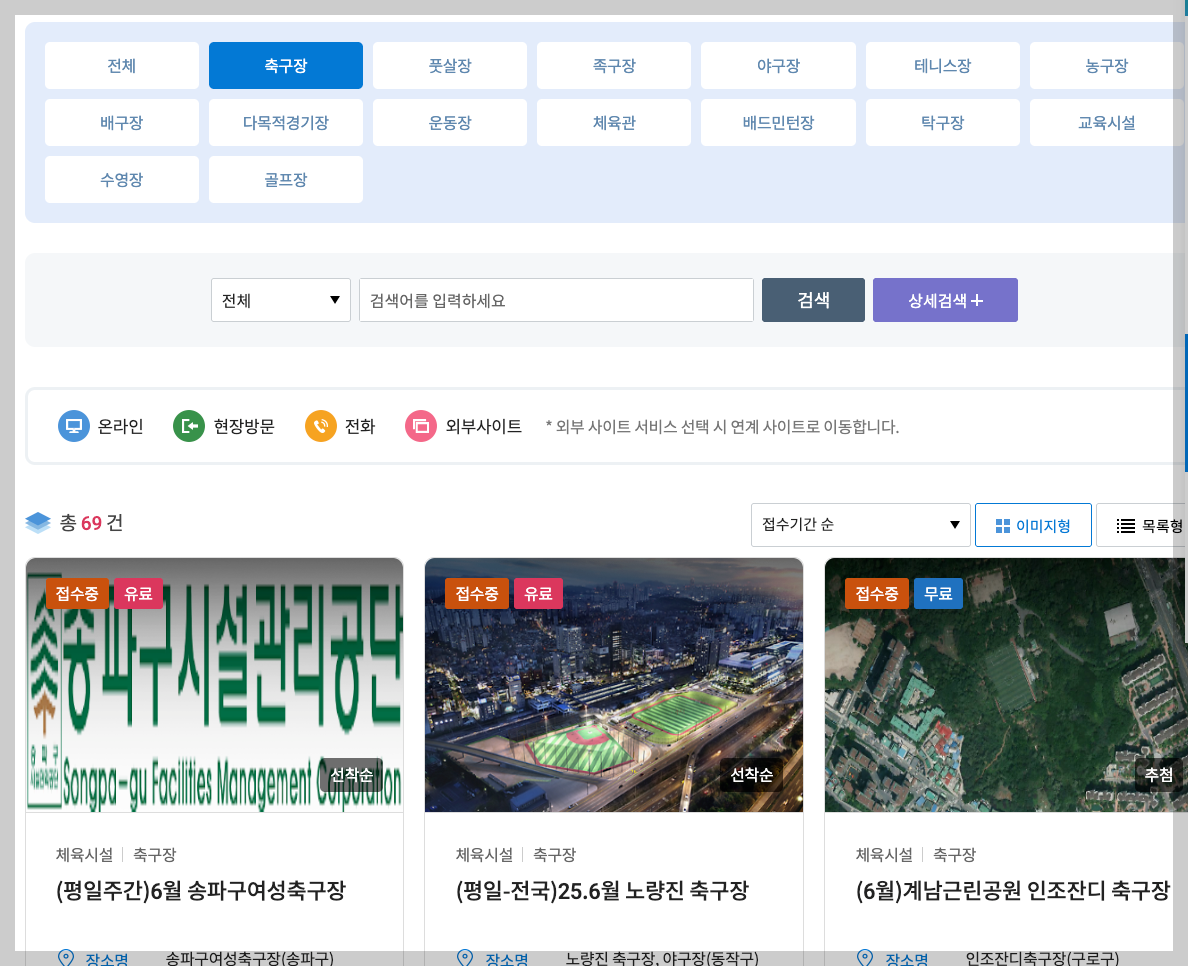The width and height of the screenshot is (1188, 966).
Task: Click the location pin icon on 인조잔디축구장 card
Action: (864, 958)
